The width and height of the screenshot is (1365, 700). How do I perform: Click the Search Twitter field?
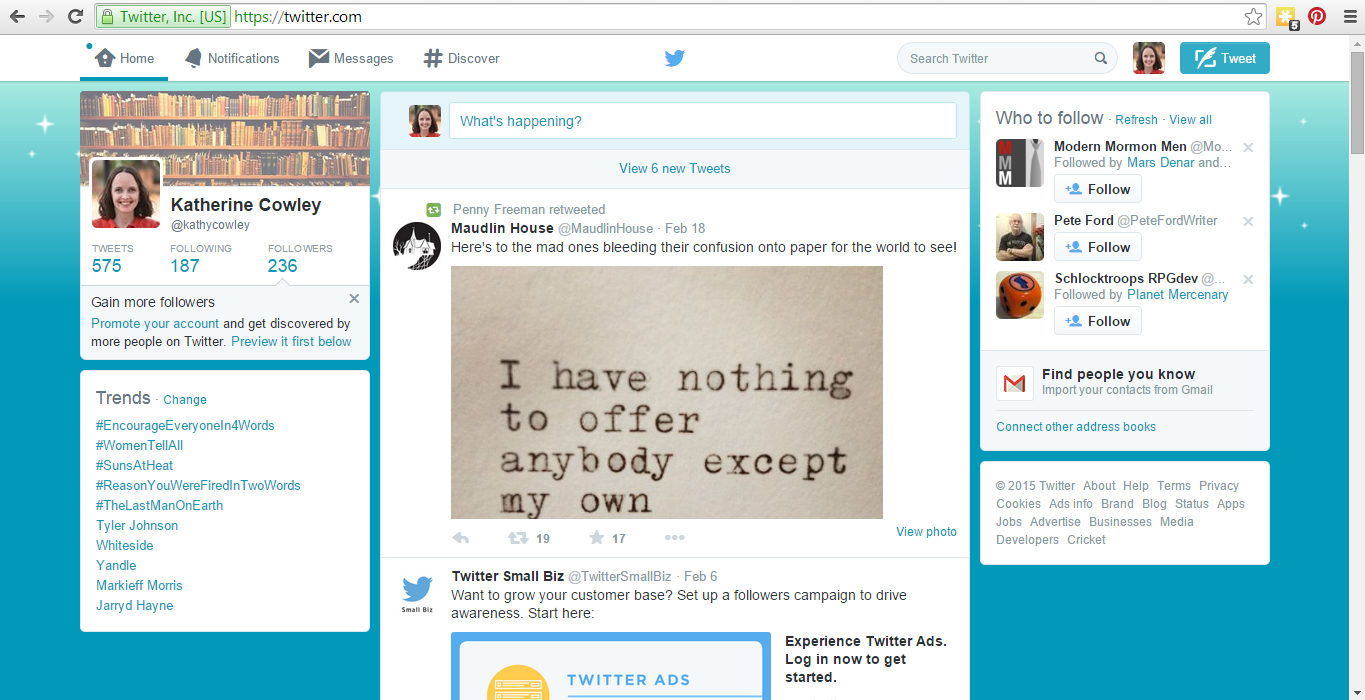point(1007,58)
